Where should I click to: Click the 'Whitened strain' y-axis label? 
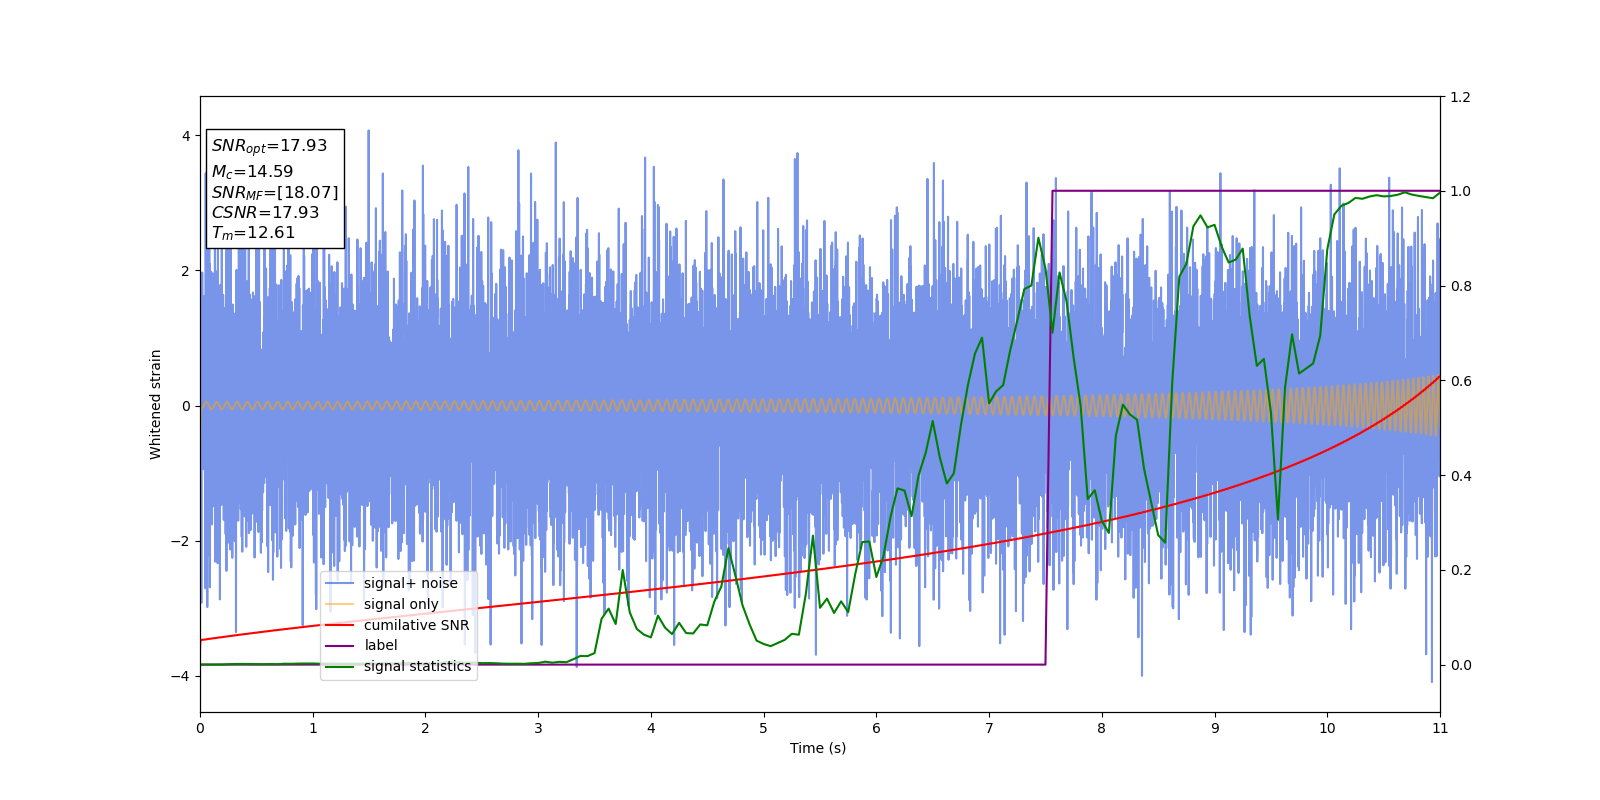pyautogui.click(x=156, y=404)
